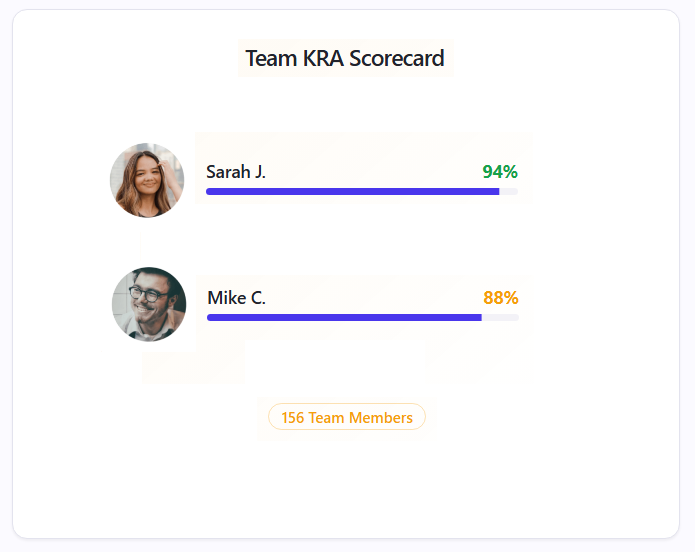Select the Sarah J. name label
The image size is (695, 552).
point(236,172)
